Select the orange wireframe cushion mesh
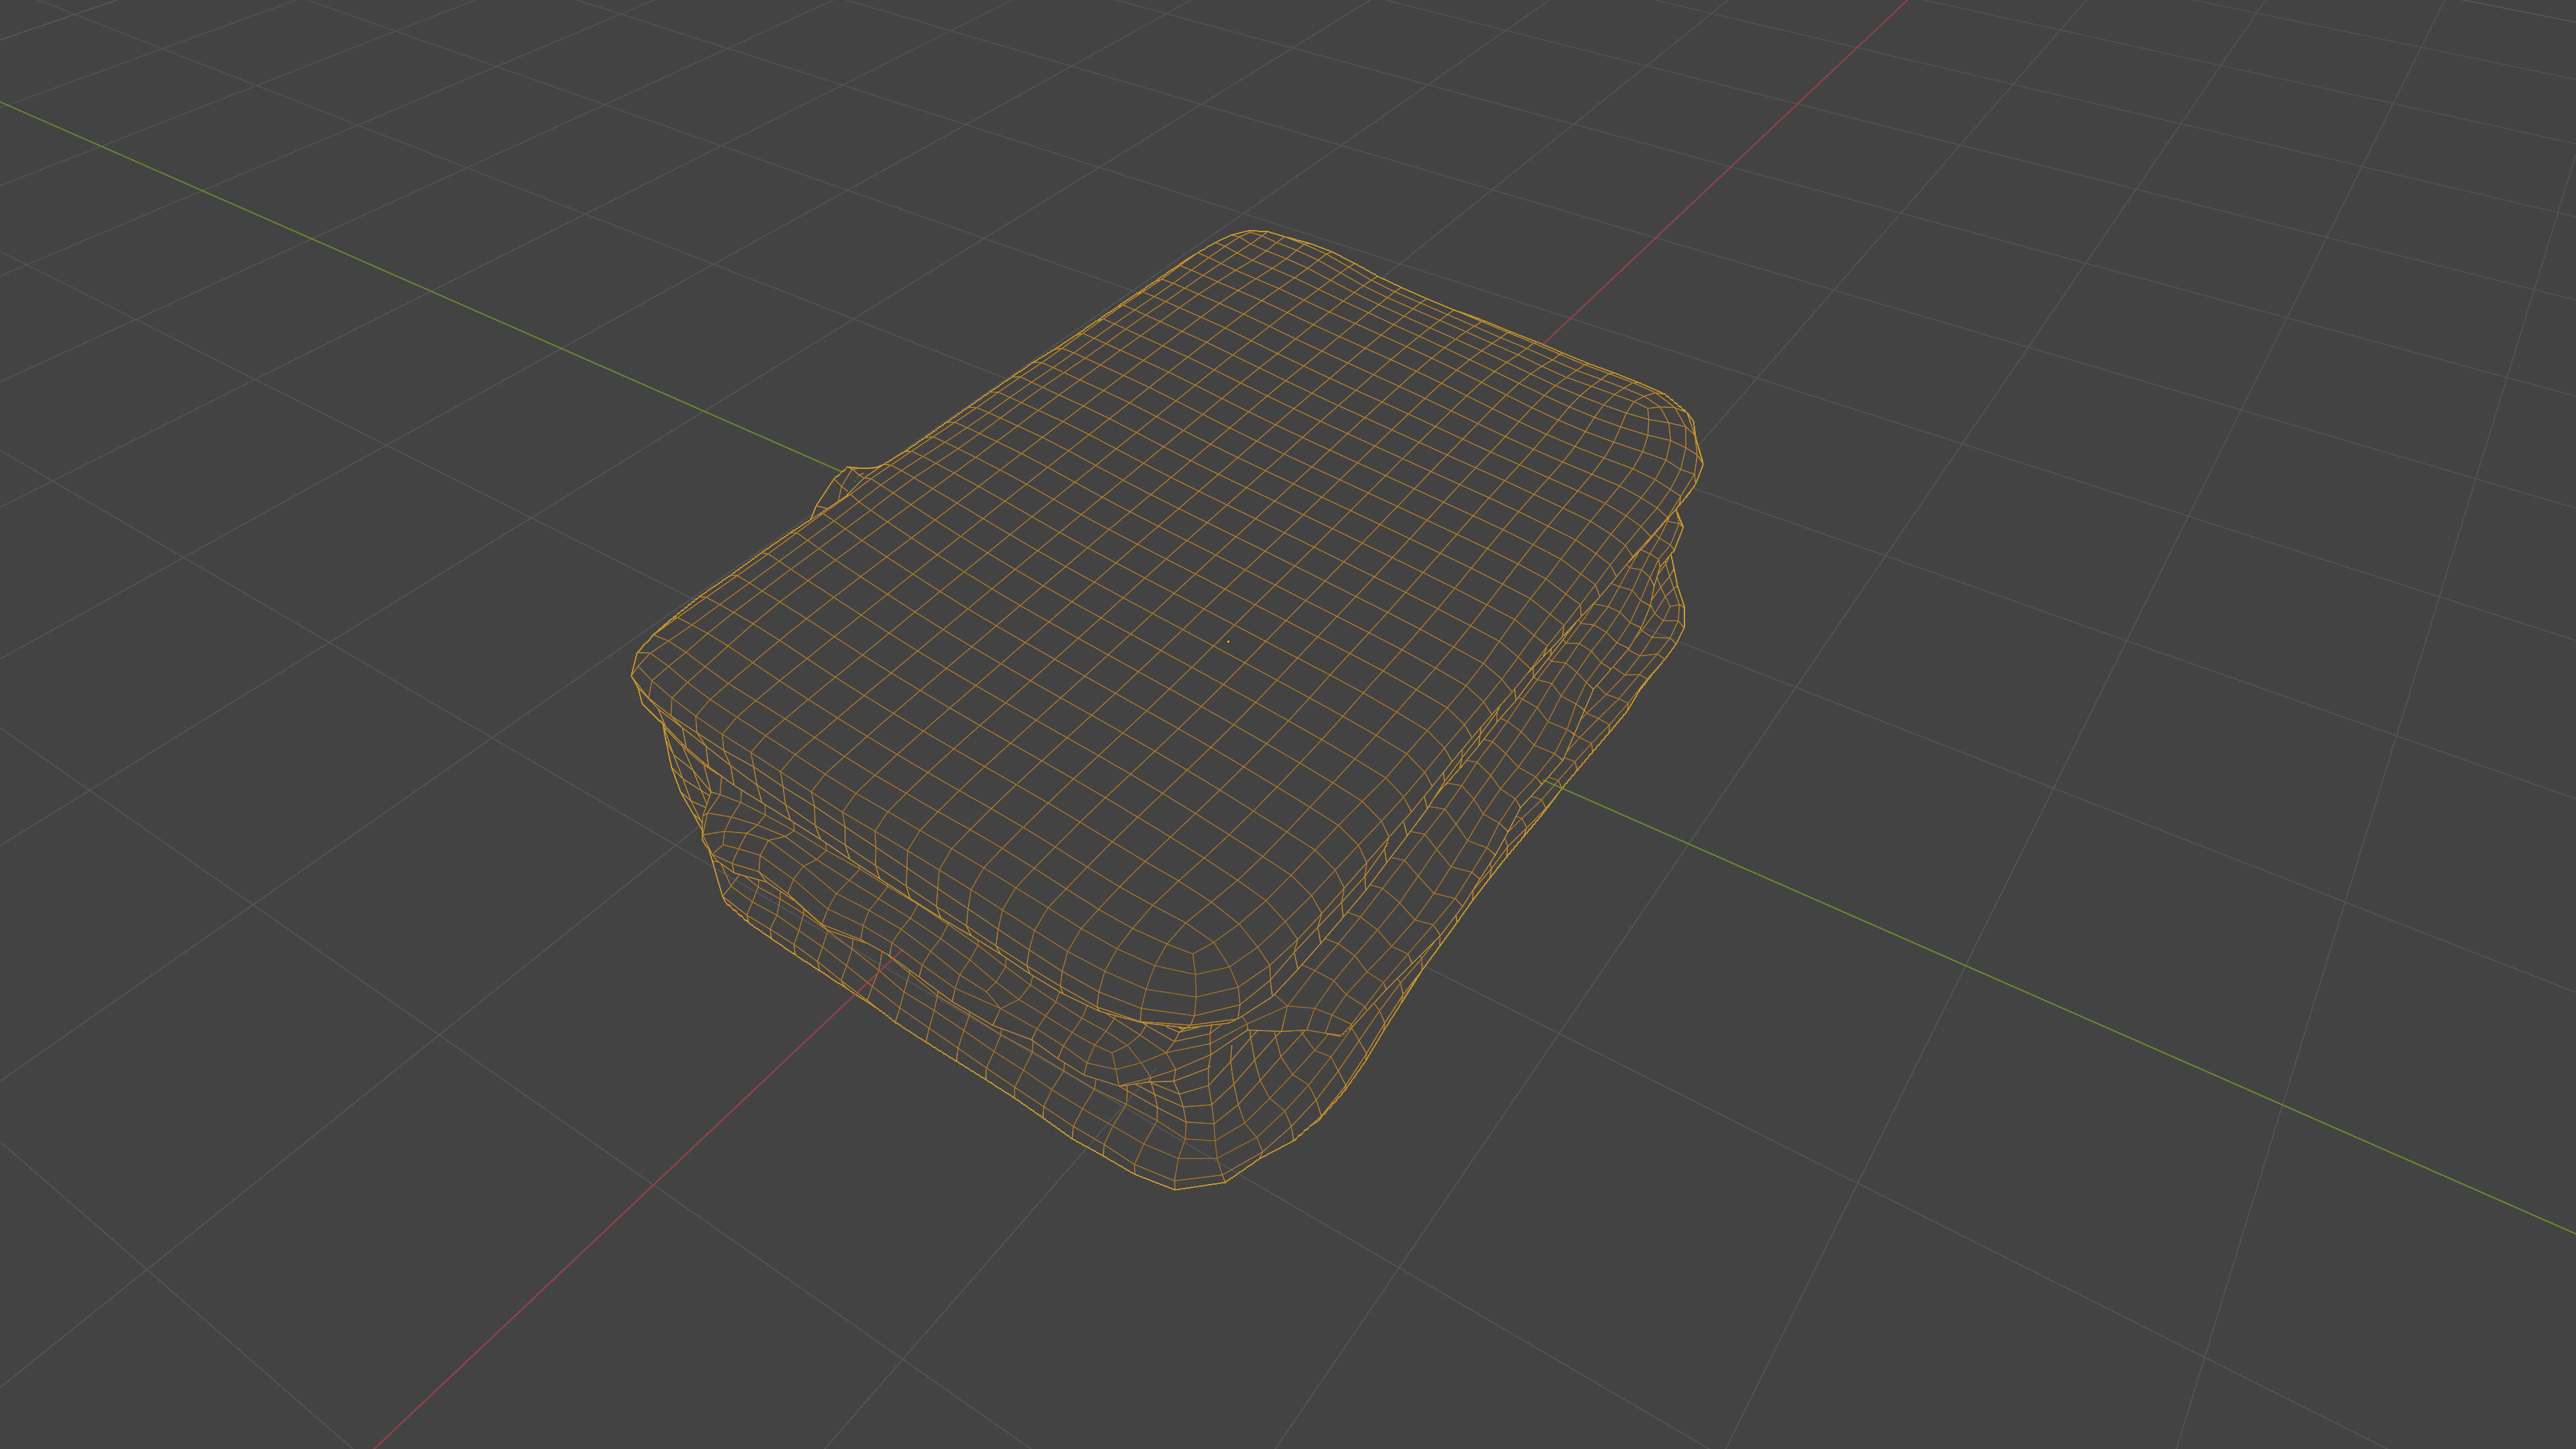 pyautogui.click(x=1167, y=709)
